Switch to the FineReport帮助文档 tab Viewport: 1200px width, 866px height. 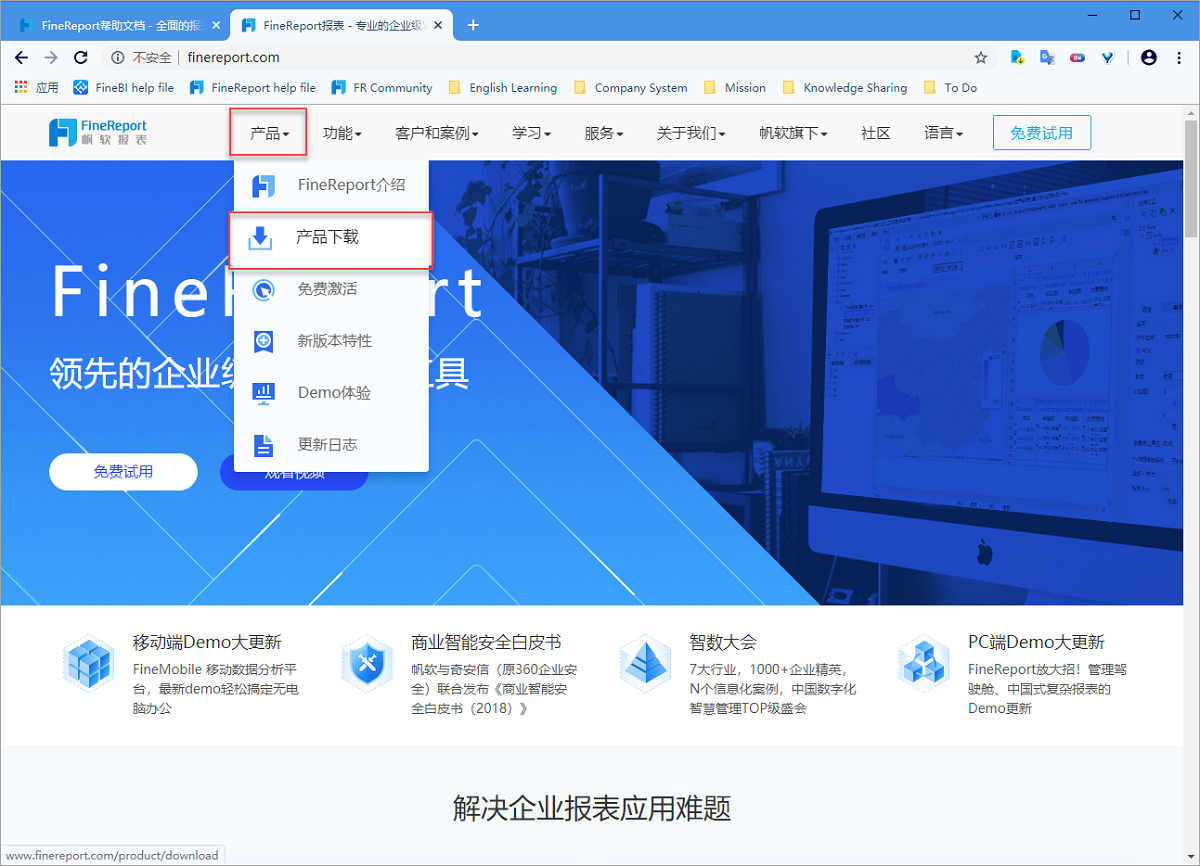point(116,25)
